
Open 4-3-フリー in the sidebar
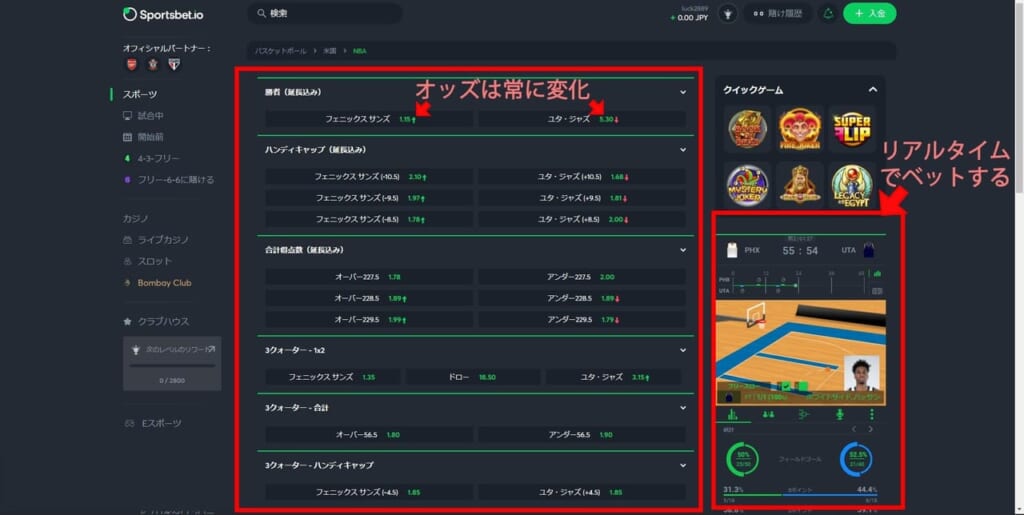click(152, 158)
